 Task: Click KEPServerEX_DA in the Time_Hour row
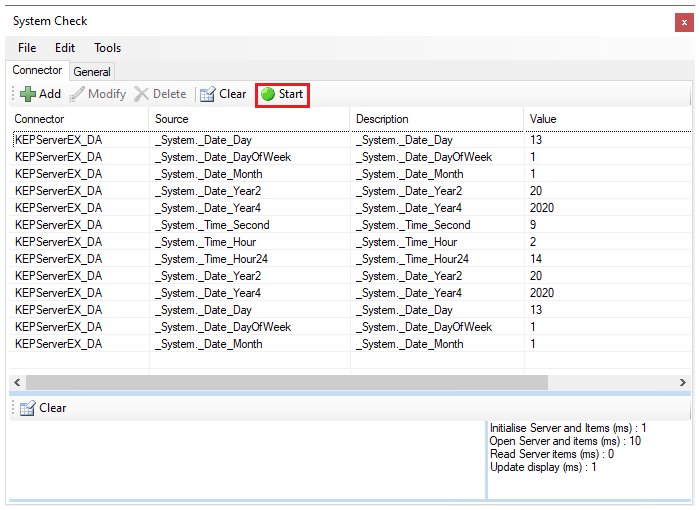pos(58,242)
